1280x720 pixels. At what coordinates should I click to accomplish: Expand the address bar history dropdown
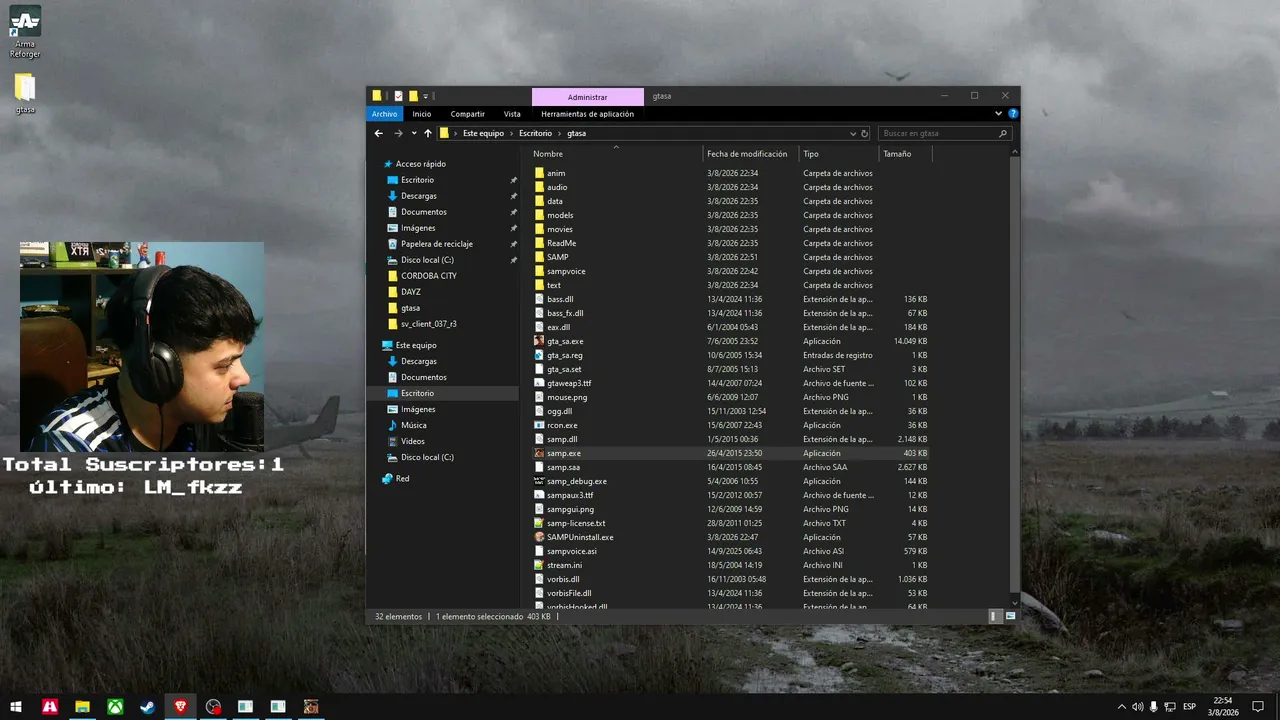coord(853,133)
